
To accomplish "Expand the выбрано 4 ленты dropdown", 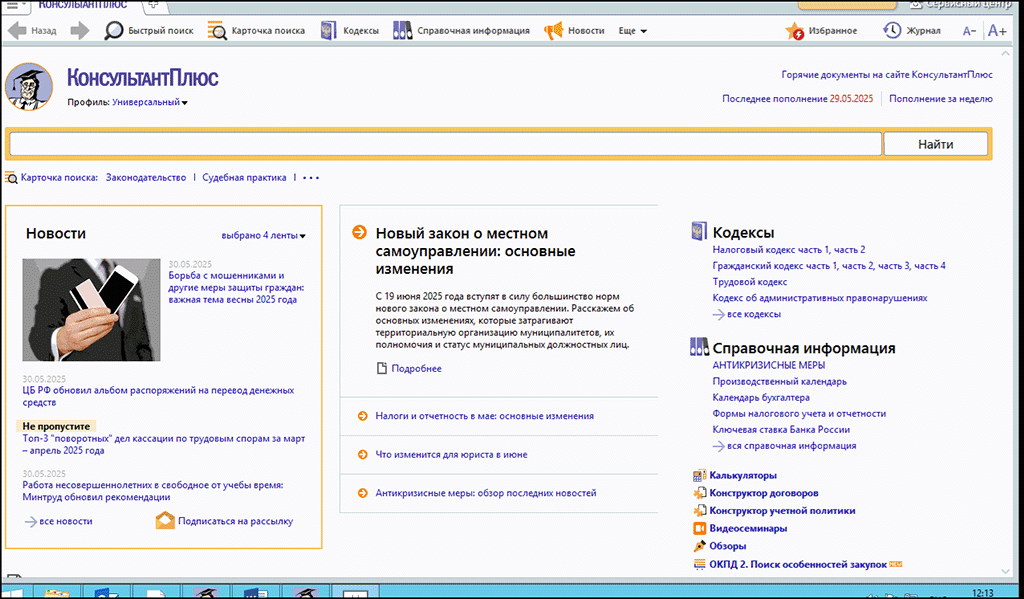I will 263,236.
